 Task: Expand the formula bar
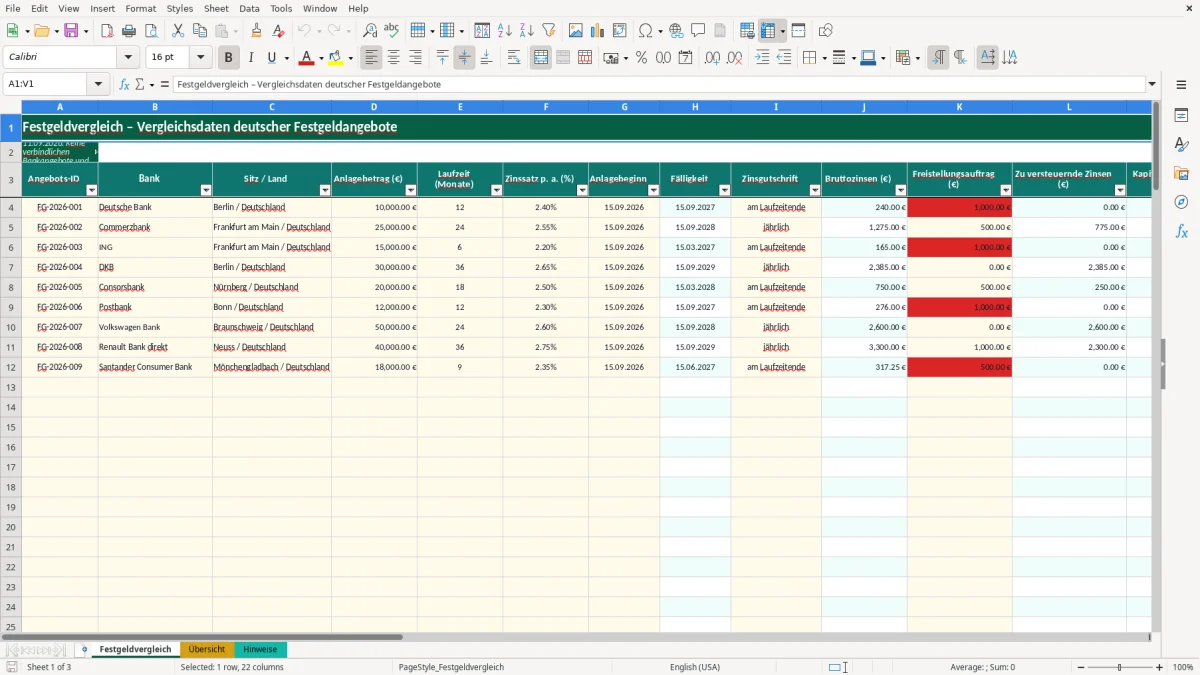click(x=1152, y=85)
